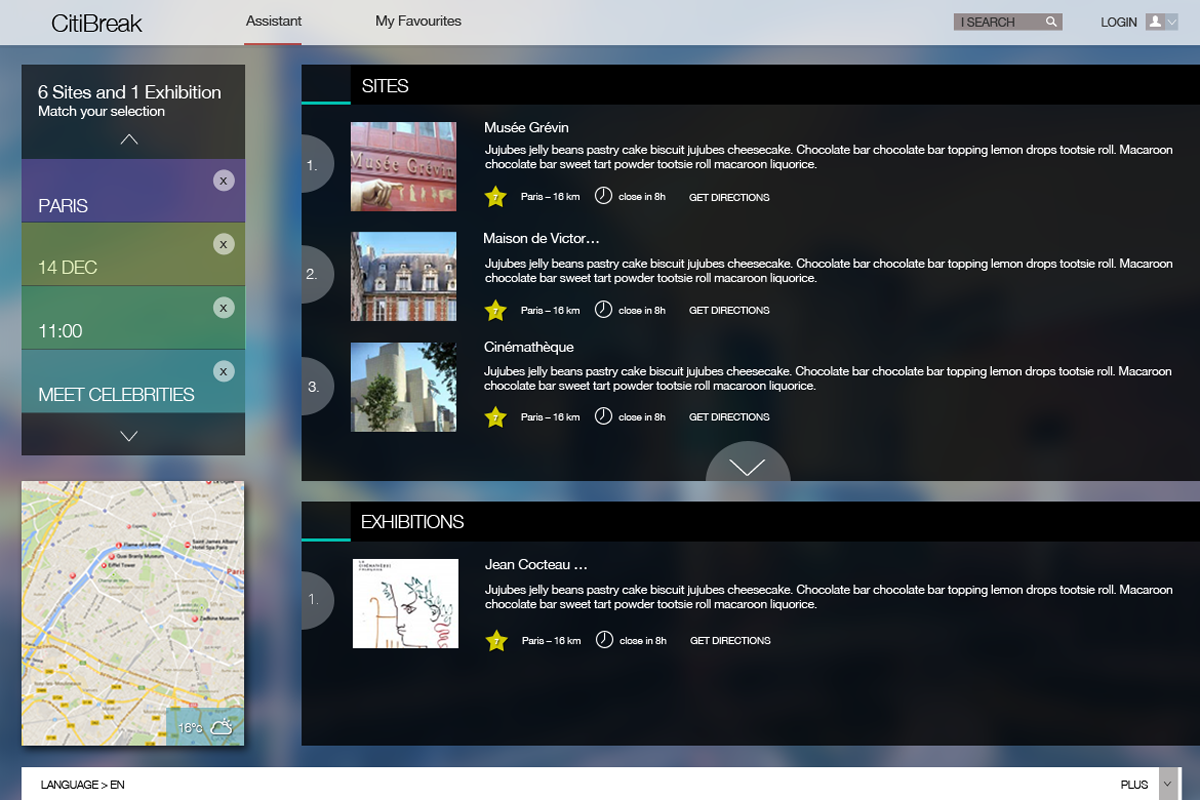Click in the search input field

pos(996,22)
